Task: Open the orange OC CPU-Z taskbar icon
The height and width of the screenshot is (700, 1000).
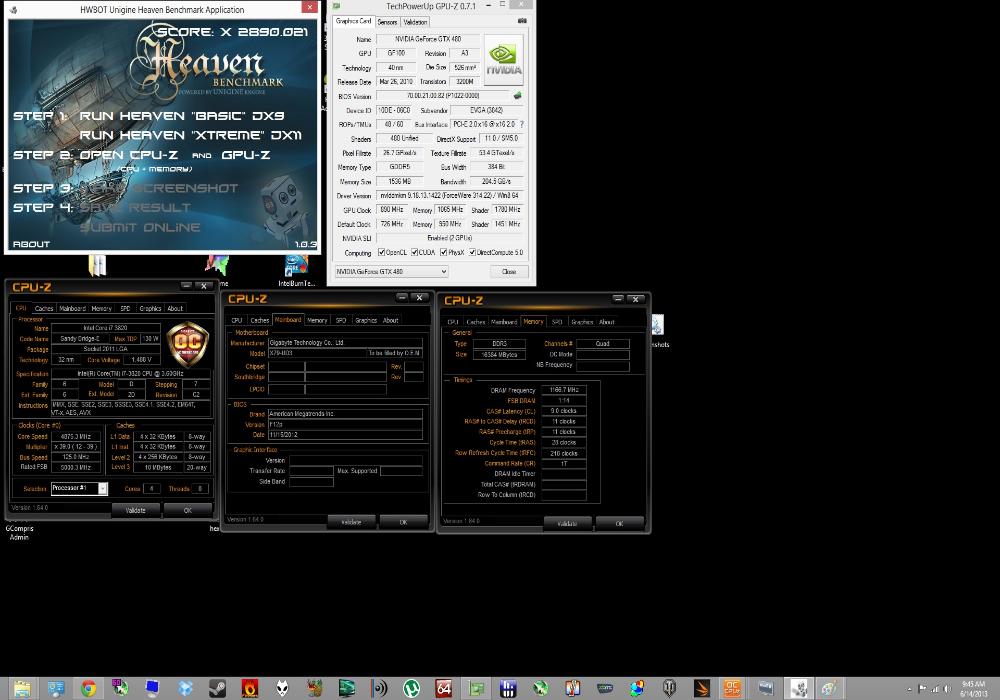Action: (x=732, y=688)
